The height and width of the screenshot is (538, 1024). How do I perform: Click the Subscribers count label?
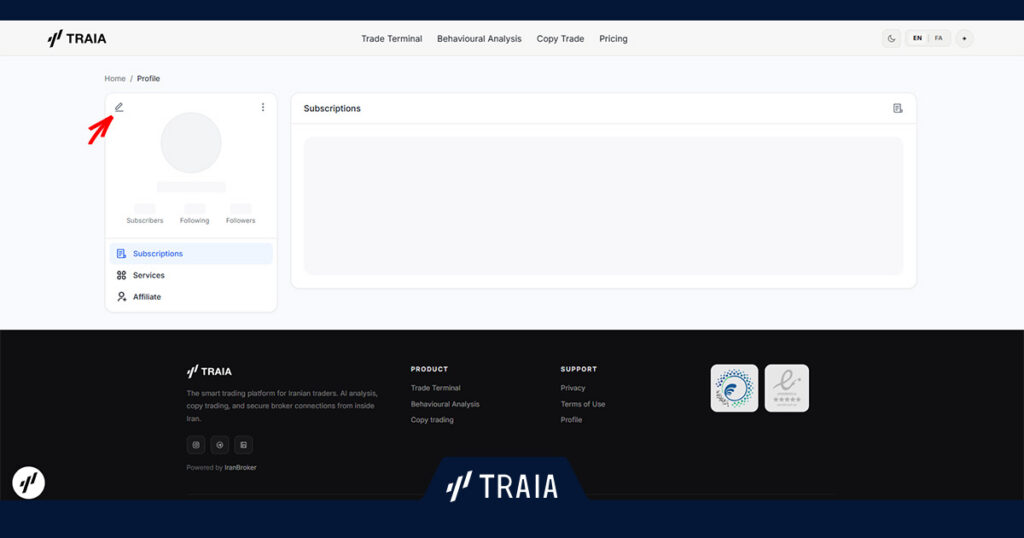pyautogui.click(x=145, y=221)
